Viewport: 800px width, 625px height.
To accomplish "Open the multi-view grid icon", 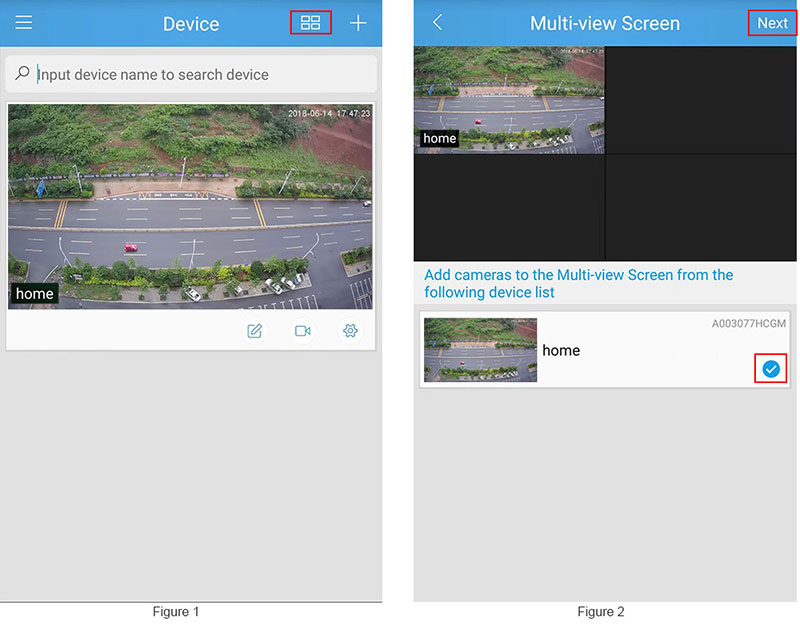I will tap(310, 22).
